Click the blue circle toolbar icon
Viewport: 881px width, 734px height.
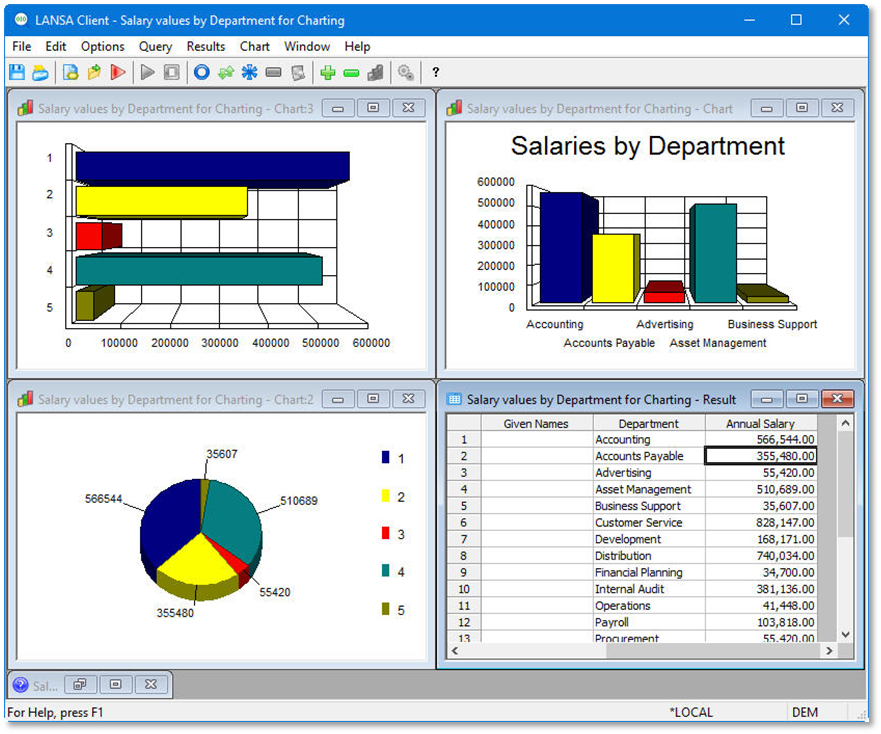[201, 72]
